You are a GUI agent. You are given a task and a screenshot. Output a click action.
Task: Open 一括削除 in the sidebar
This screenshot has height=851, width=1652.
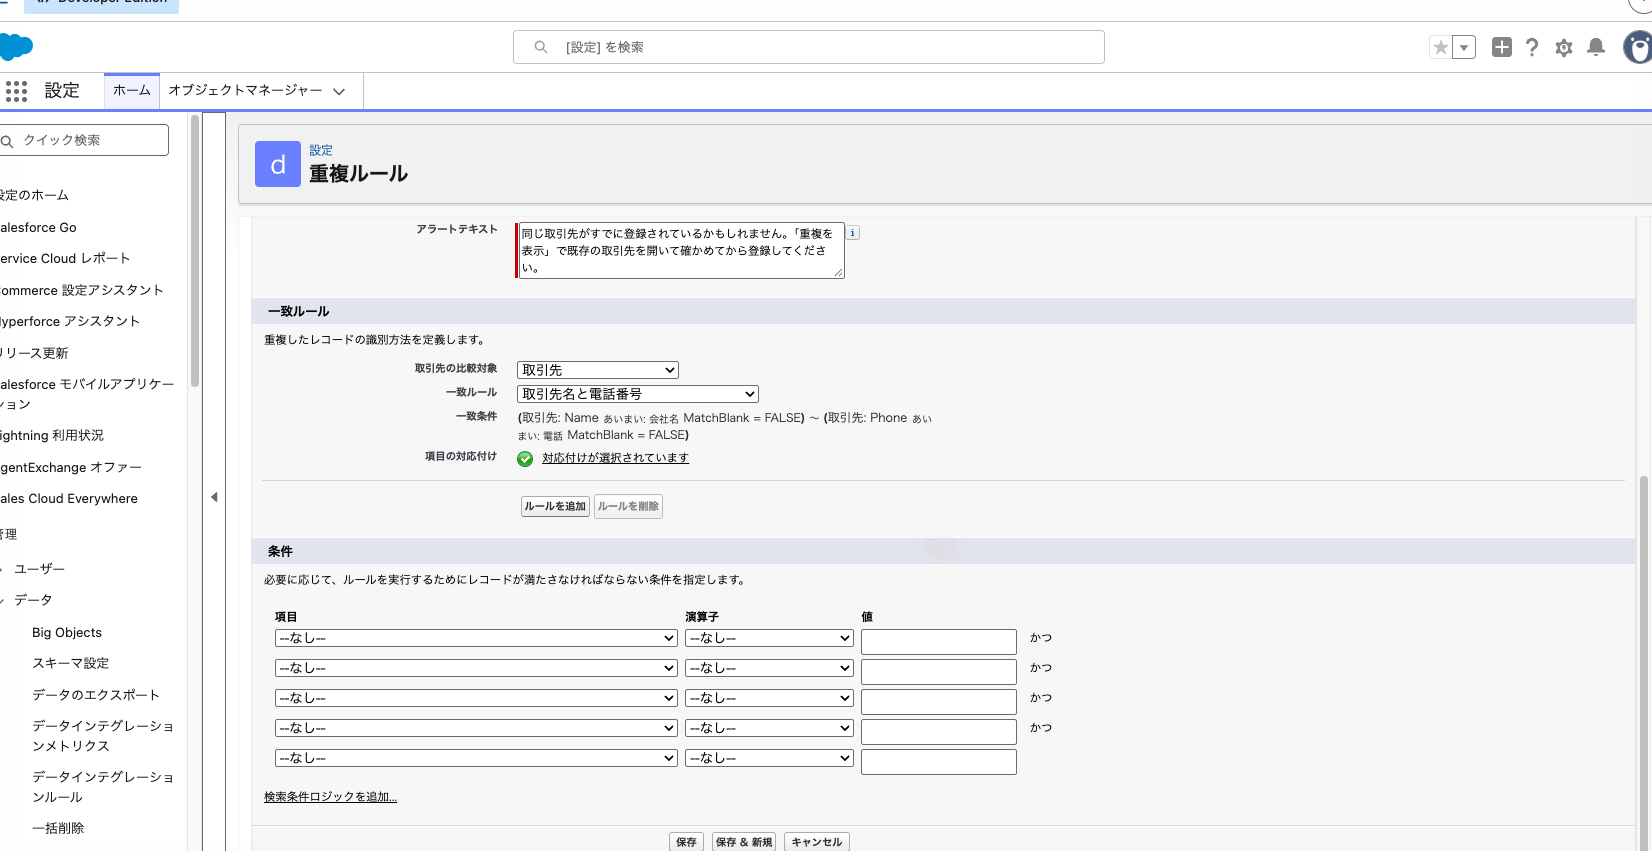point(58,828)
